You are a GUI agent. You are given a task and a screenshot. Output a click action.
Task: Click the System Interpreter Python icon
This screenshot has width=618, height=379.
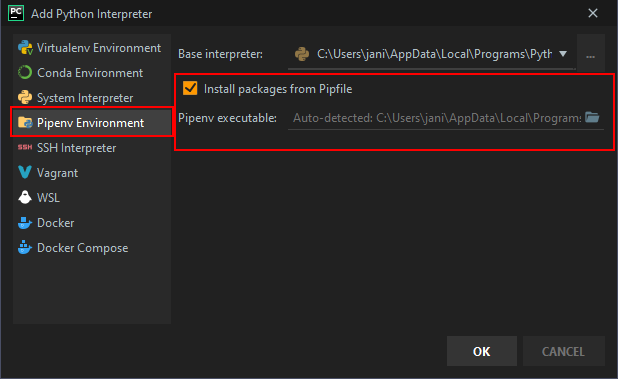25,97
